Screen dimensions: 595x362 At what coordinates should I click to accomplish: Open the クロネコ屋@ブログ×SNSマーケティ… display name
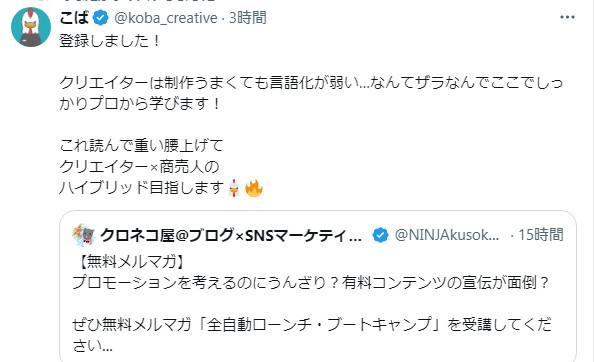[231, 235]
